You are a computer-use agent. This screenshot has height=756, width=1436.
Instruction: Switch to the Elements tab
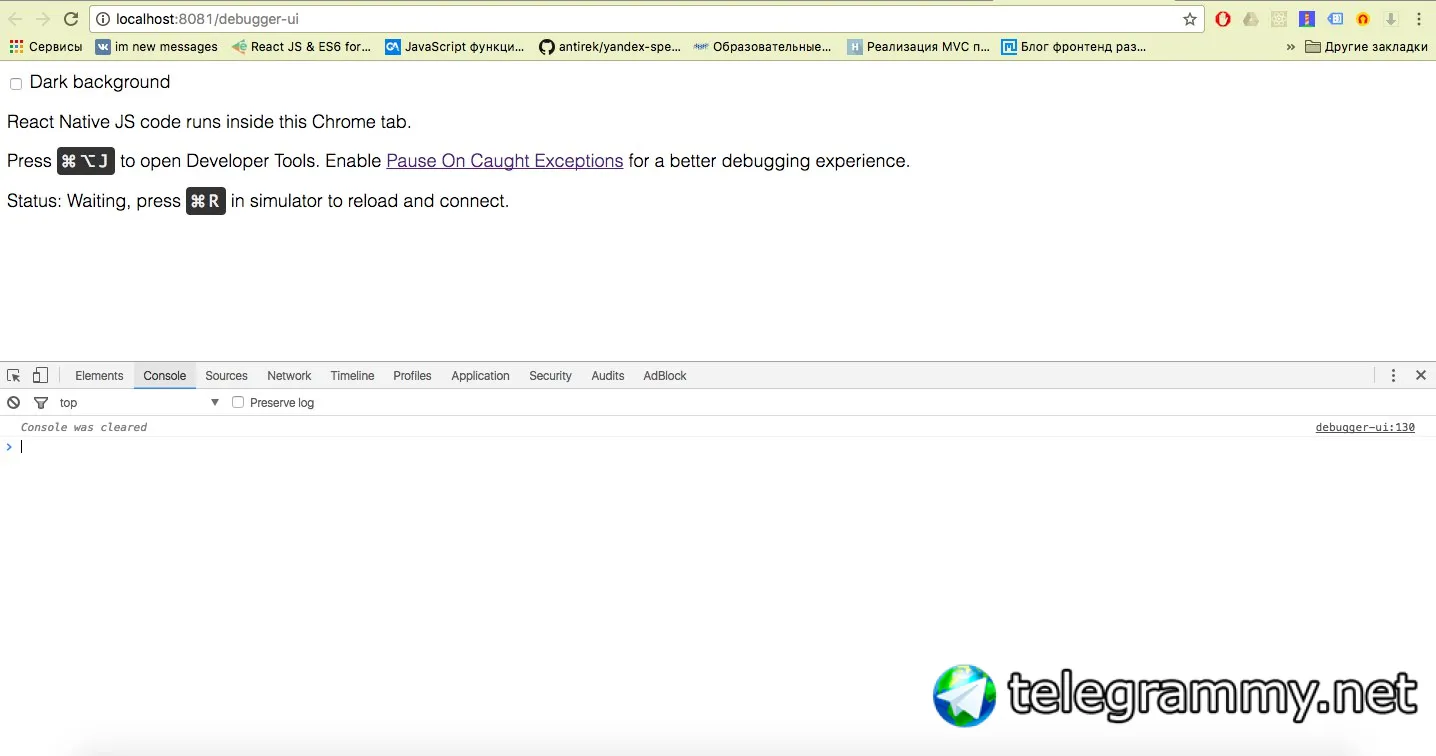pos(99,376)
